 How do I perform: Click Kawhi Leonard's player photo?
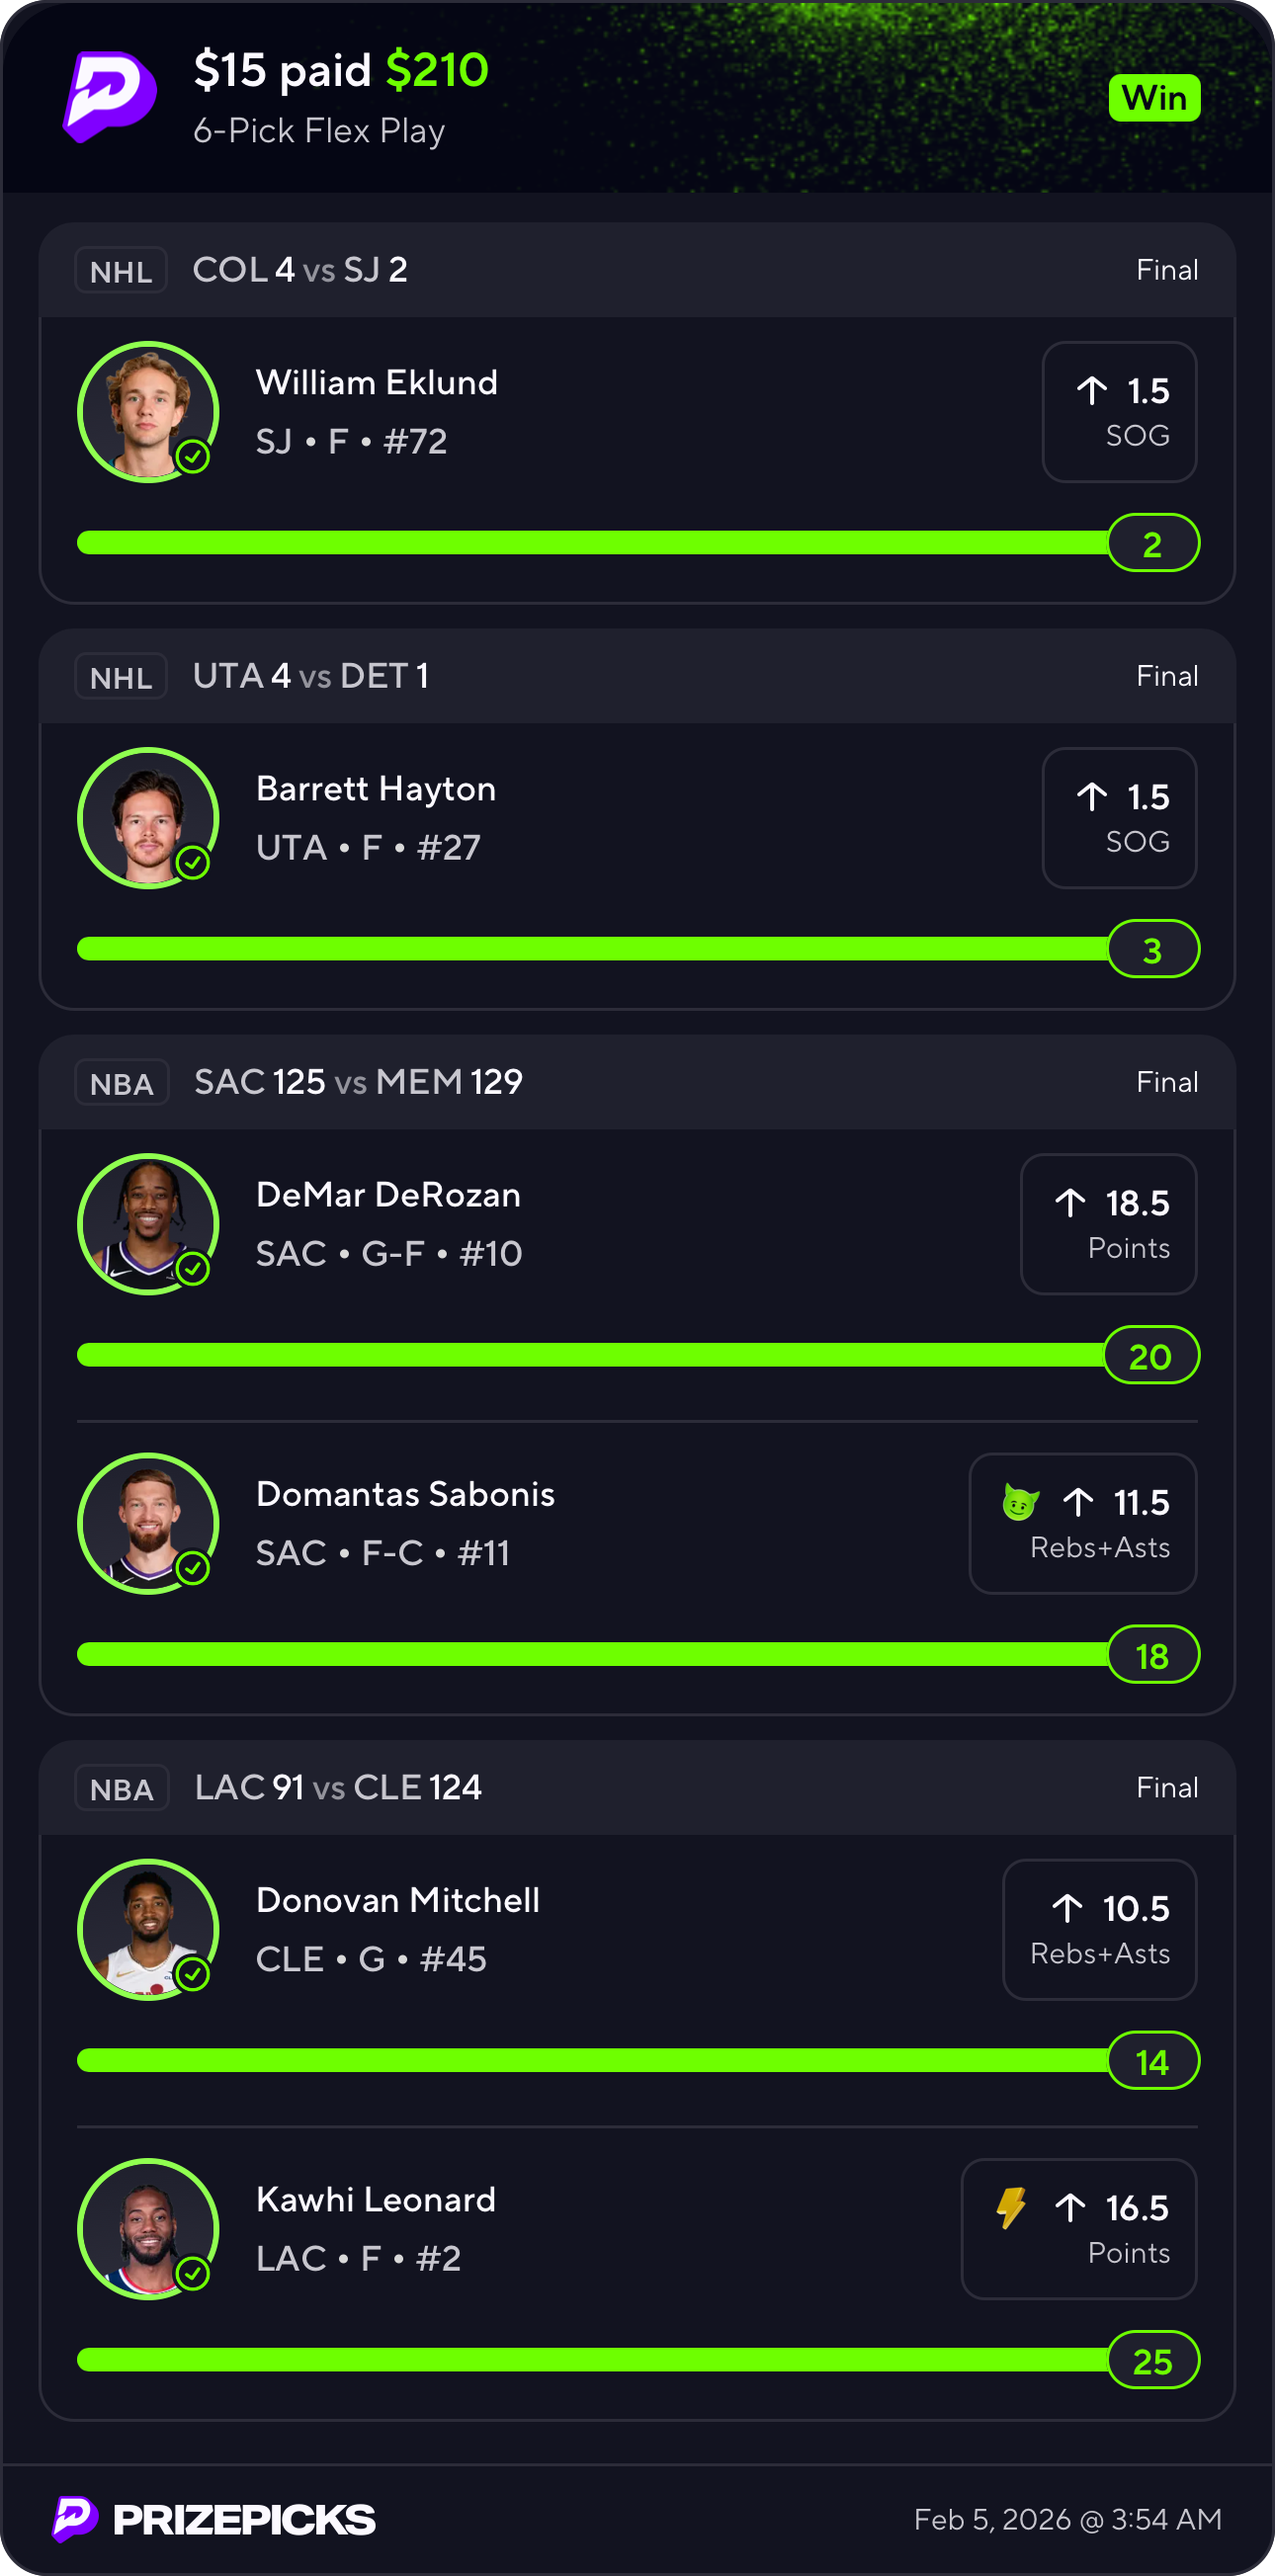click(x=149, y=2228)
